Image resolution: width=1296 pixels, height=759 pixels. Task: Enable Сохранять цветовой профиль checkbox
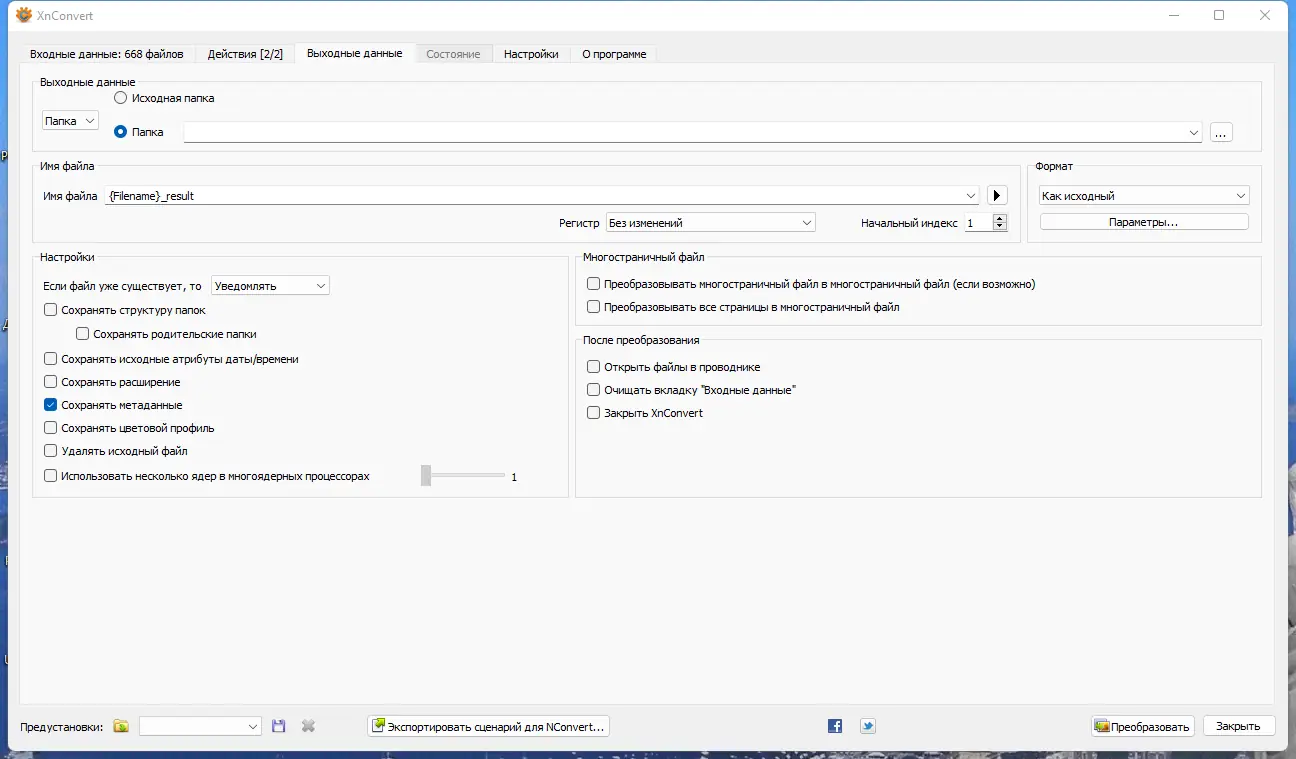pyautogui.click(x=51, y=428)
